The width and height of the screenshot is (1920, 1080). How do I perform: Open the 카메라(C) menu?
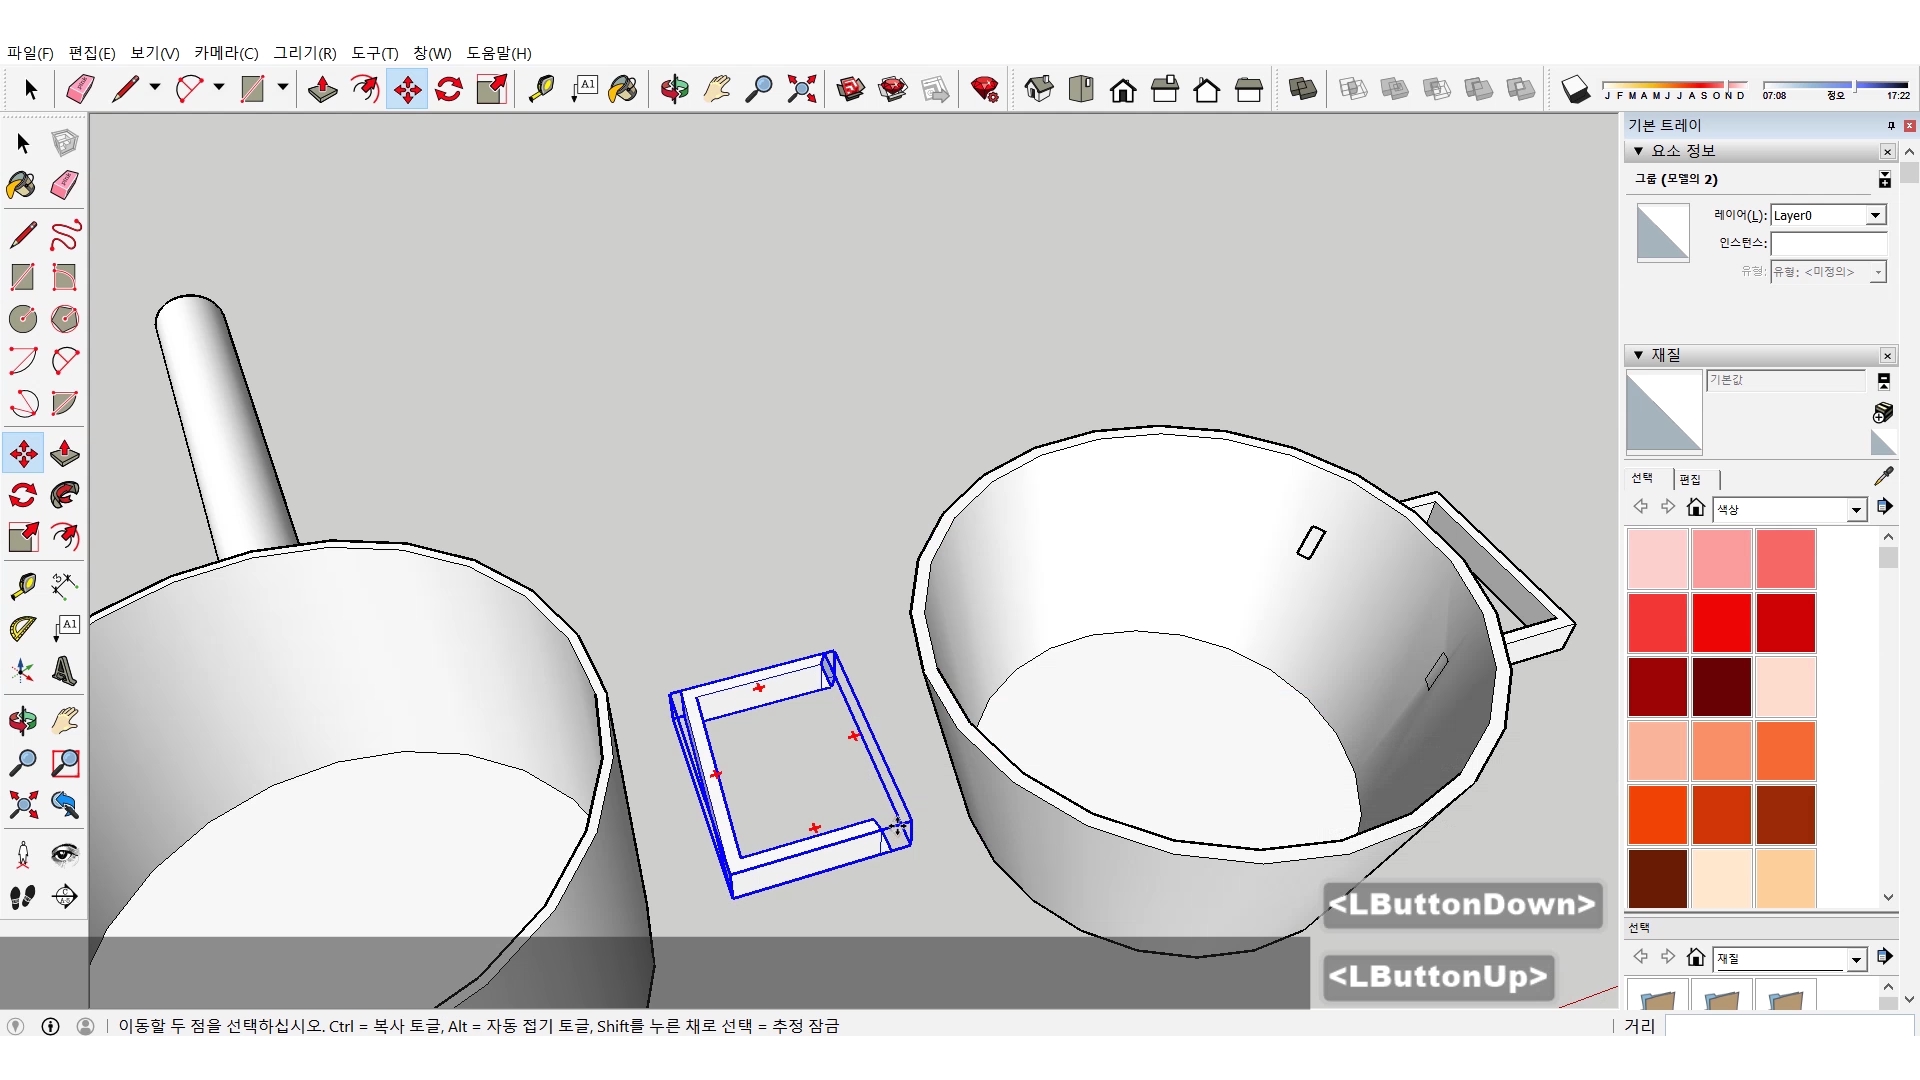226,53
